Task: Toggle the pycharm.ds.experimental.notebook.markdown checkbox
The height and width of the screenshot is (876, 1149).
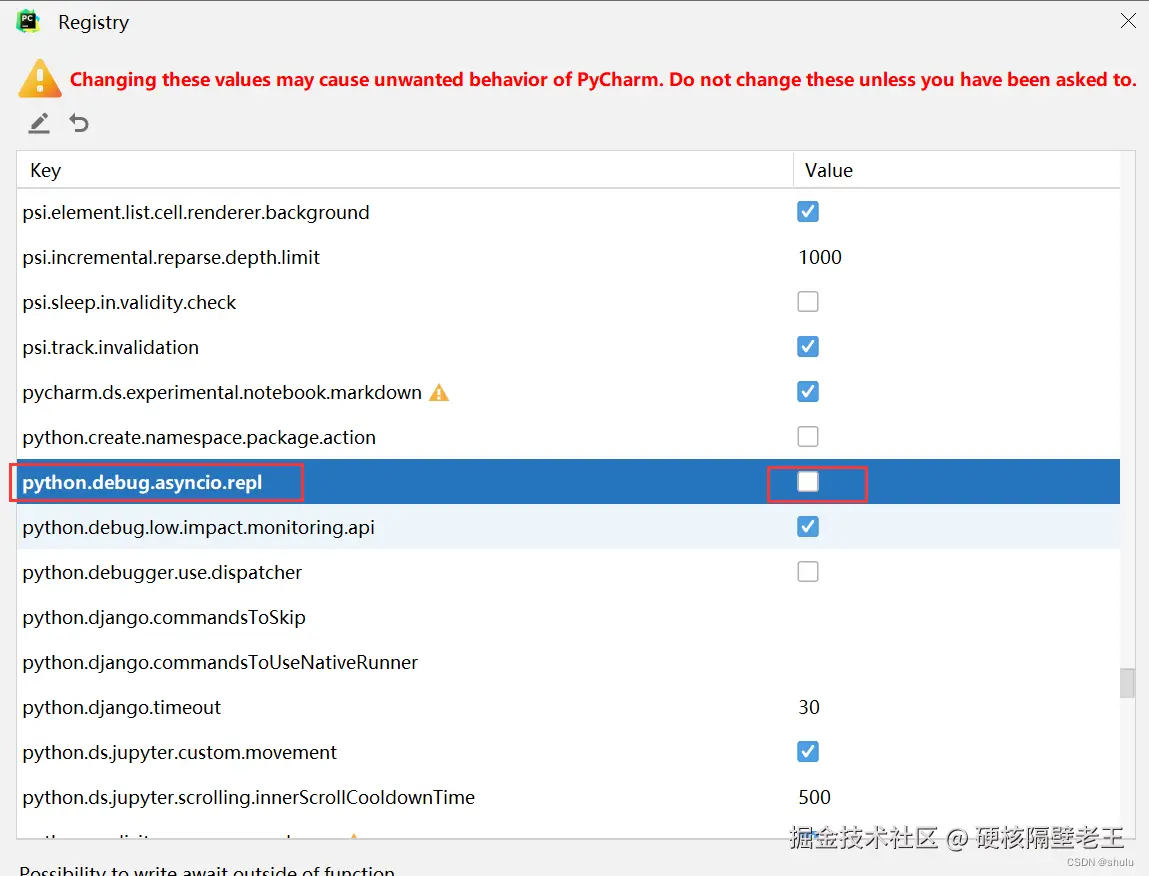Action: pos(808,391)
